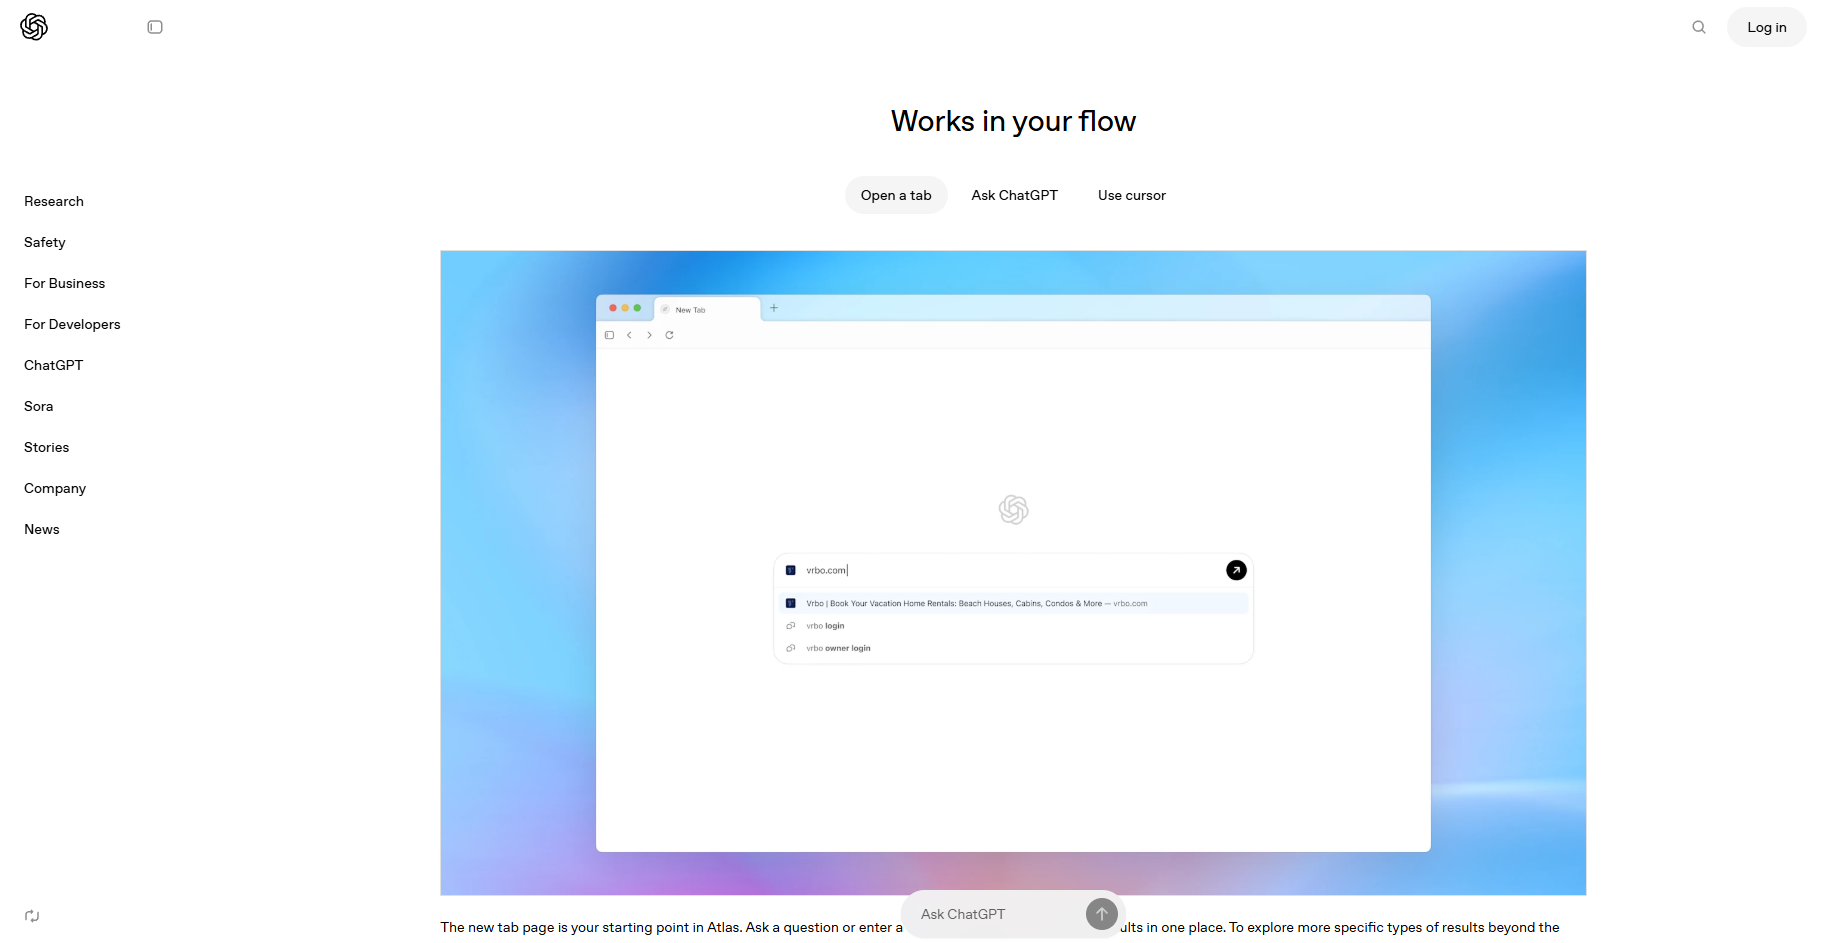Go to the Company page
Image resolution: width=1829 pixels, height=943 pixels.
pyautogui.click(x=55, y=488)
